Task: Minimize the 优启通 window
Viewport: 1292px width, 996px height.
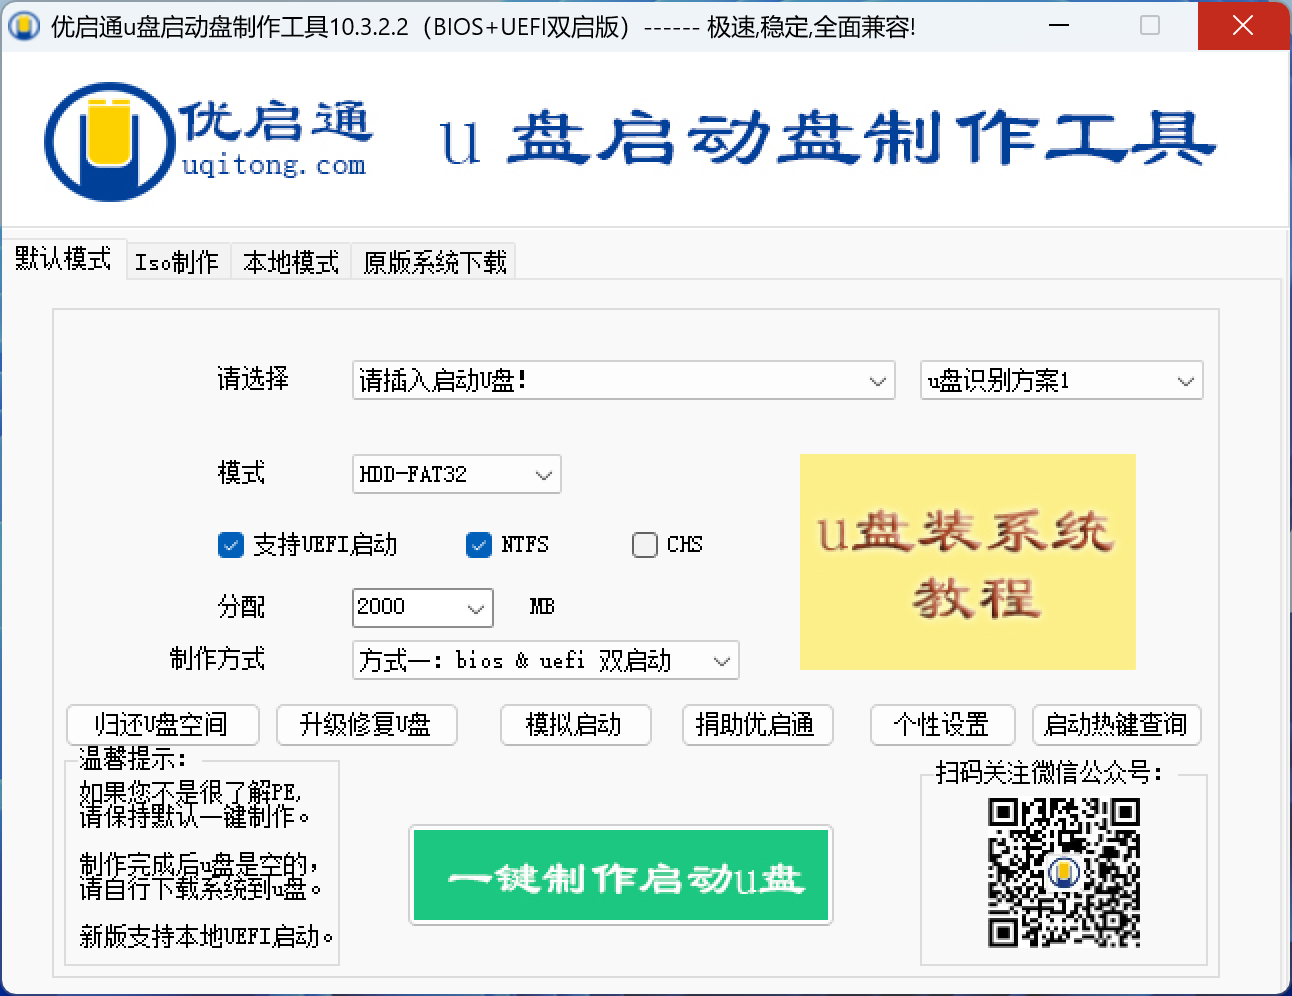Action: [1059, 25]
